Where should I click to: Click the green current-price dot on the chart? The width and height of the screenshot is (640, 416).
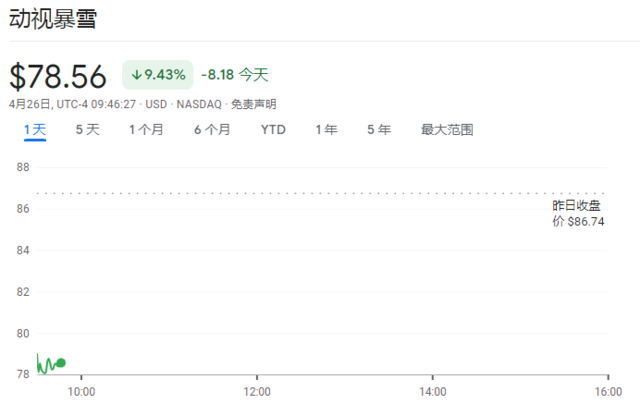pyautogui.click(x=61, y=363)
